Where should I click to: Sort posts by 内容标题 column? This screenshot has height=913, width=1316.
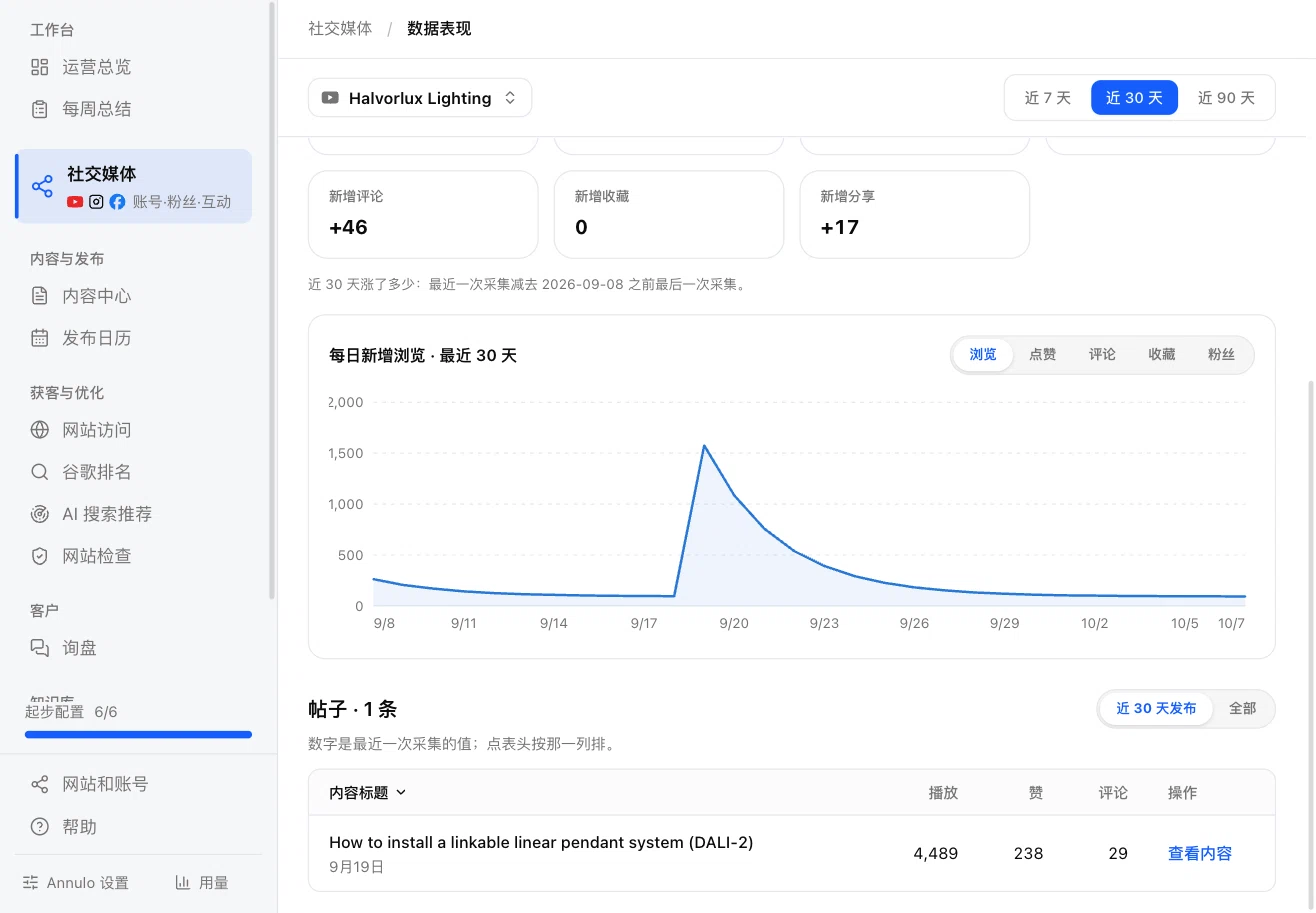point(368,793)
